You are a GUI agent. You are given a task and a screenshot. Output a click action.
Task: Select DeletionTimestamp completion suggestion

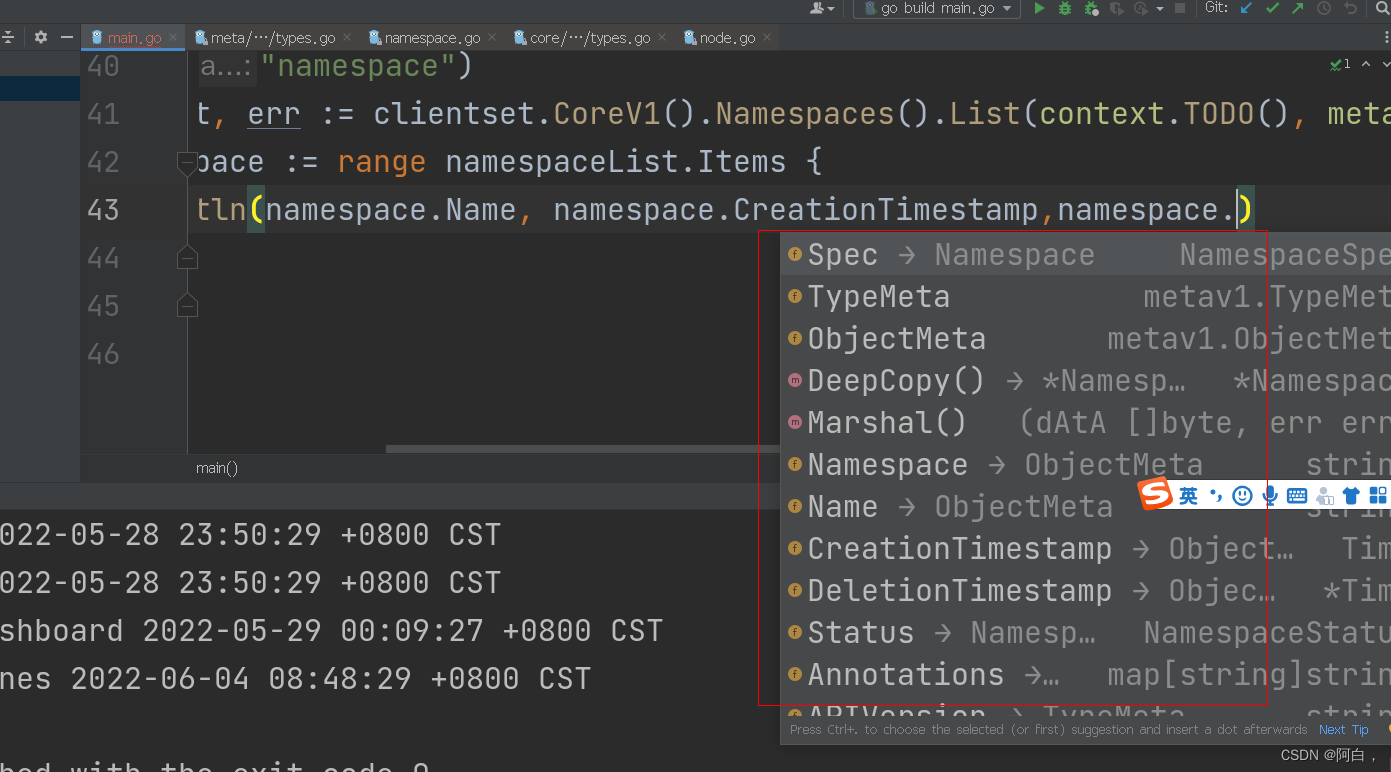pos(1086,591)
